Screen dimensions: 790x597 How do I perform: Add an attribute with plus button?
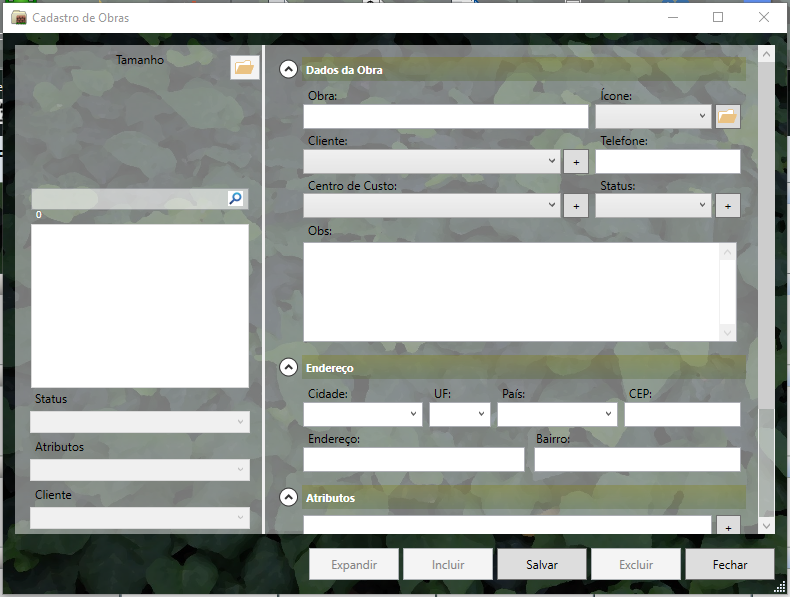point(728,527)
